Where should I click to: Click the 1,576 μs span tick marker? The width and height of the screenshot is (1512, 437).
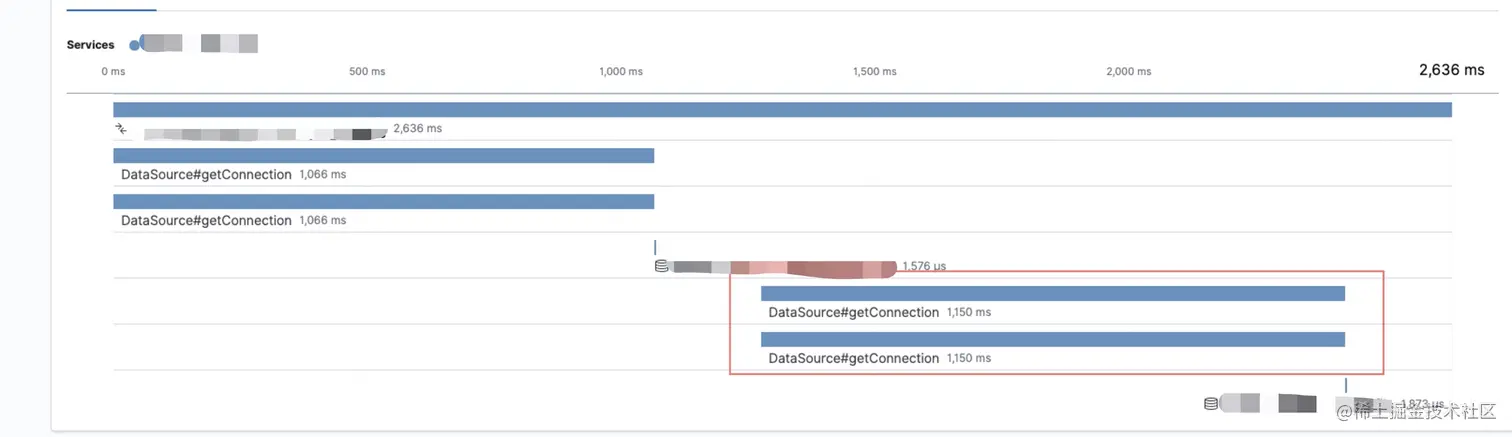point(655,247)
